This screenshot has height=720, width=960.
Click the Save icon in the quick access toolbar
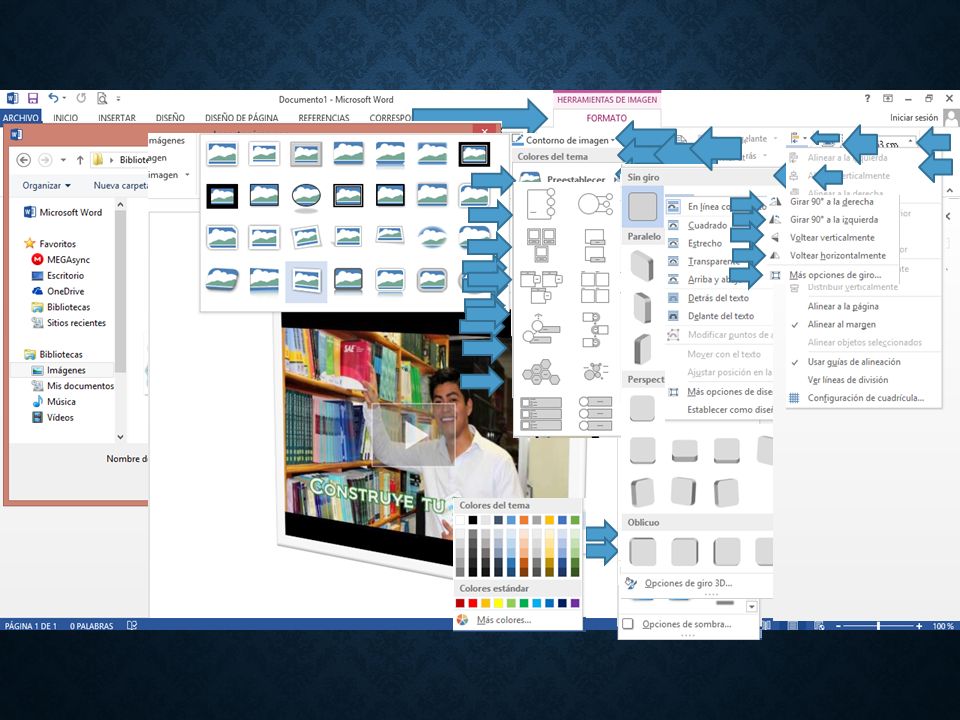click(x=33, y=98)
